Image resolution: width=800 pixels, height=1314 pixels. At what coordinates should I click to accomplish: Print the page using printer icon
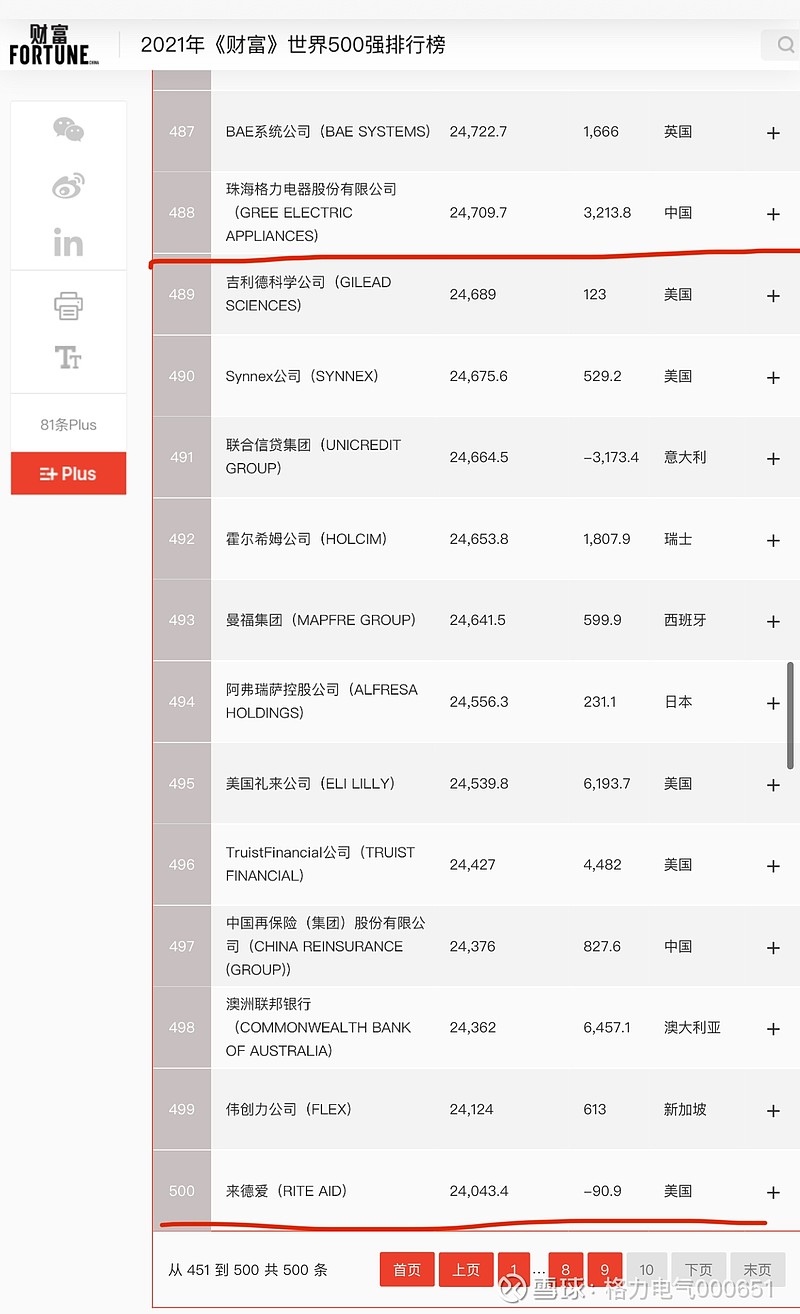pos(68,306)
